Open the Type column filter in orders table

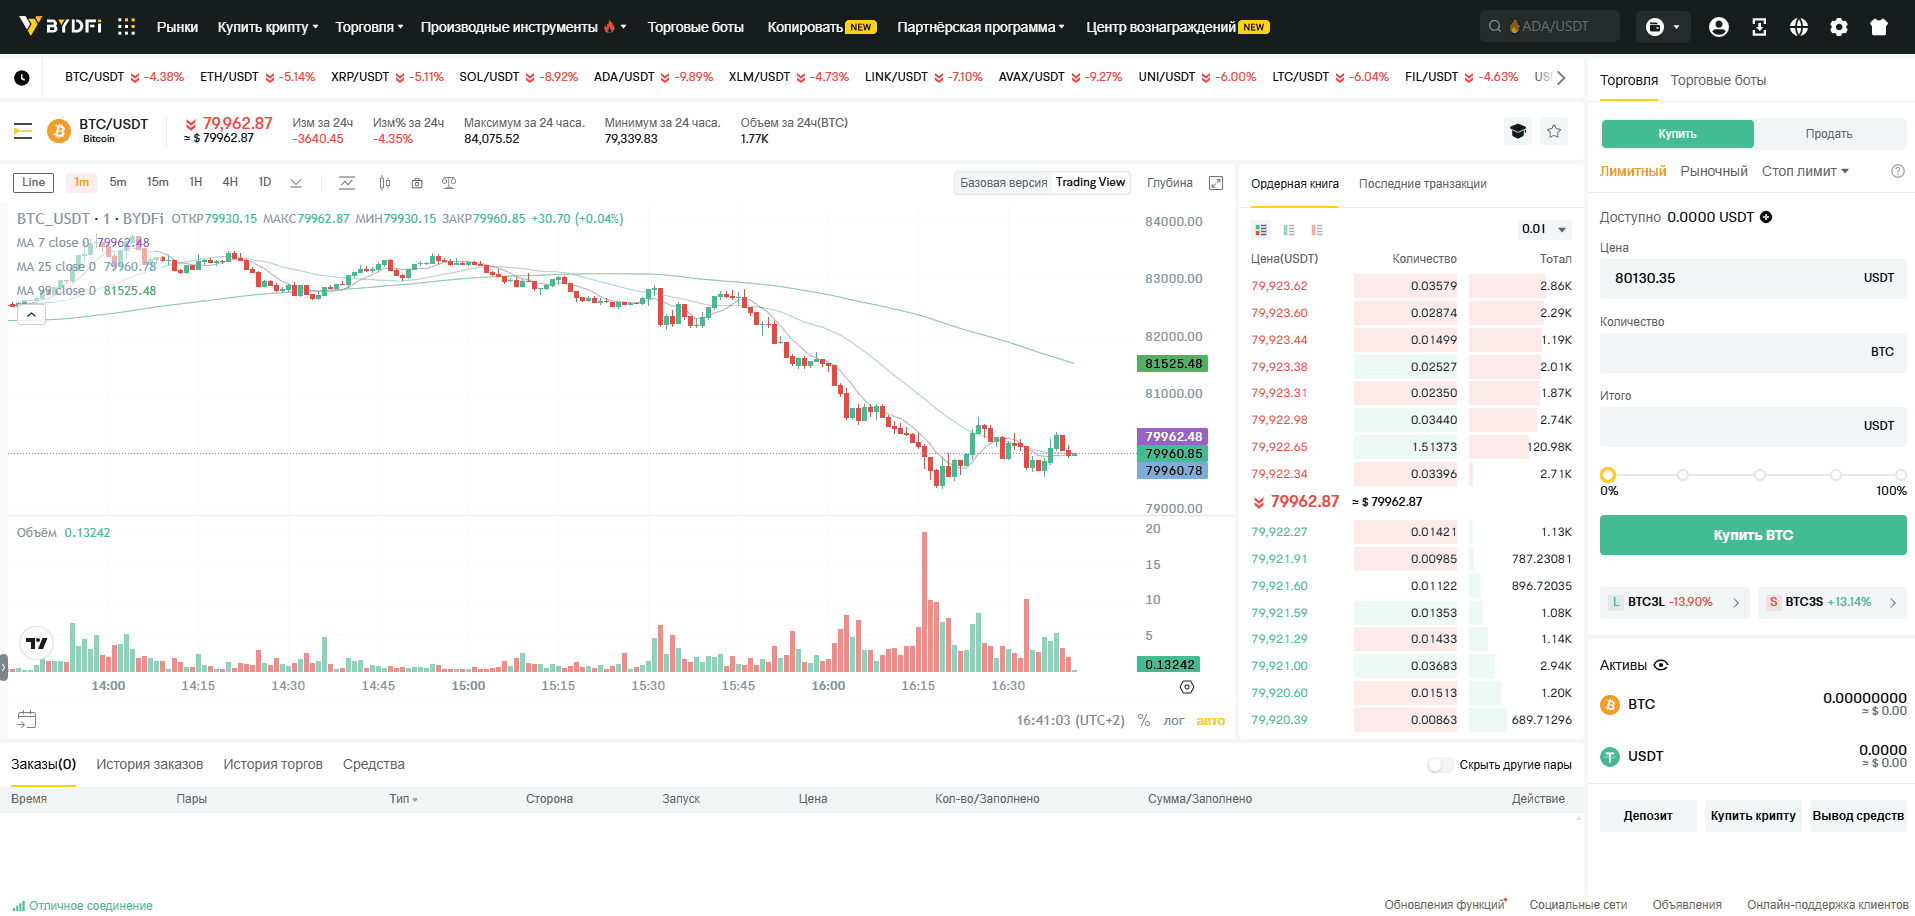[x=404, y=799]
